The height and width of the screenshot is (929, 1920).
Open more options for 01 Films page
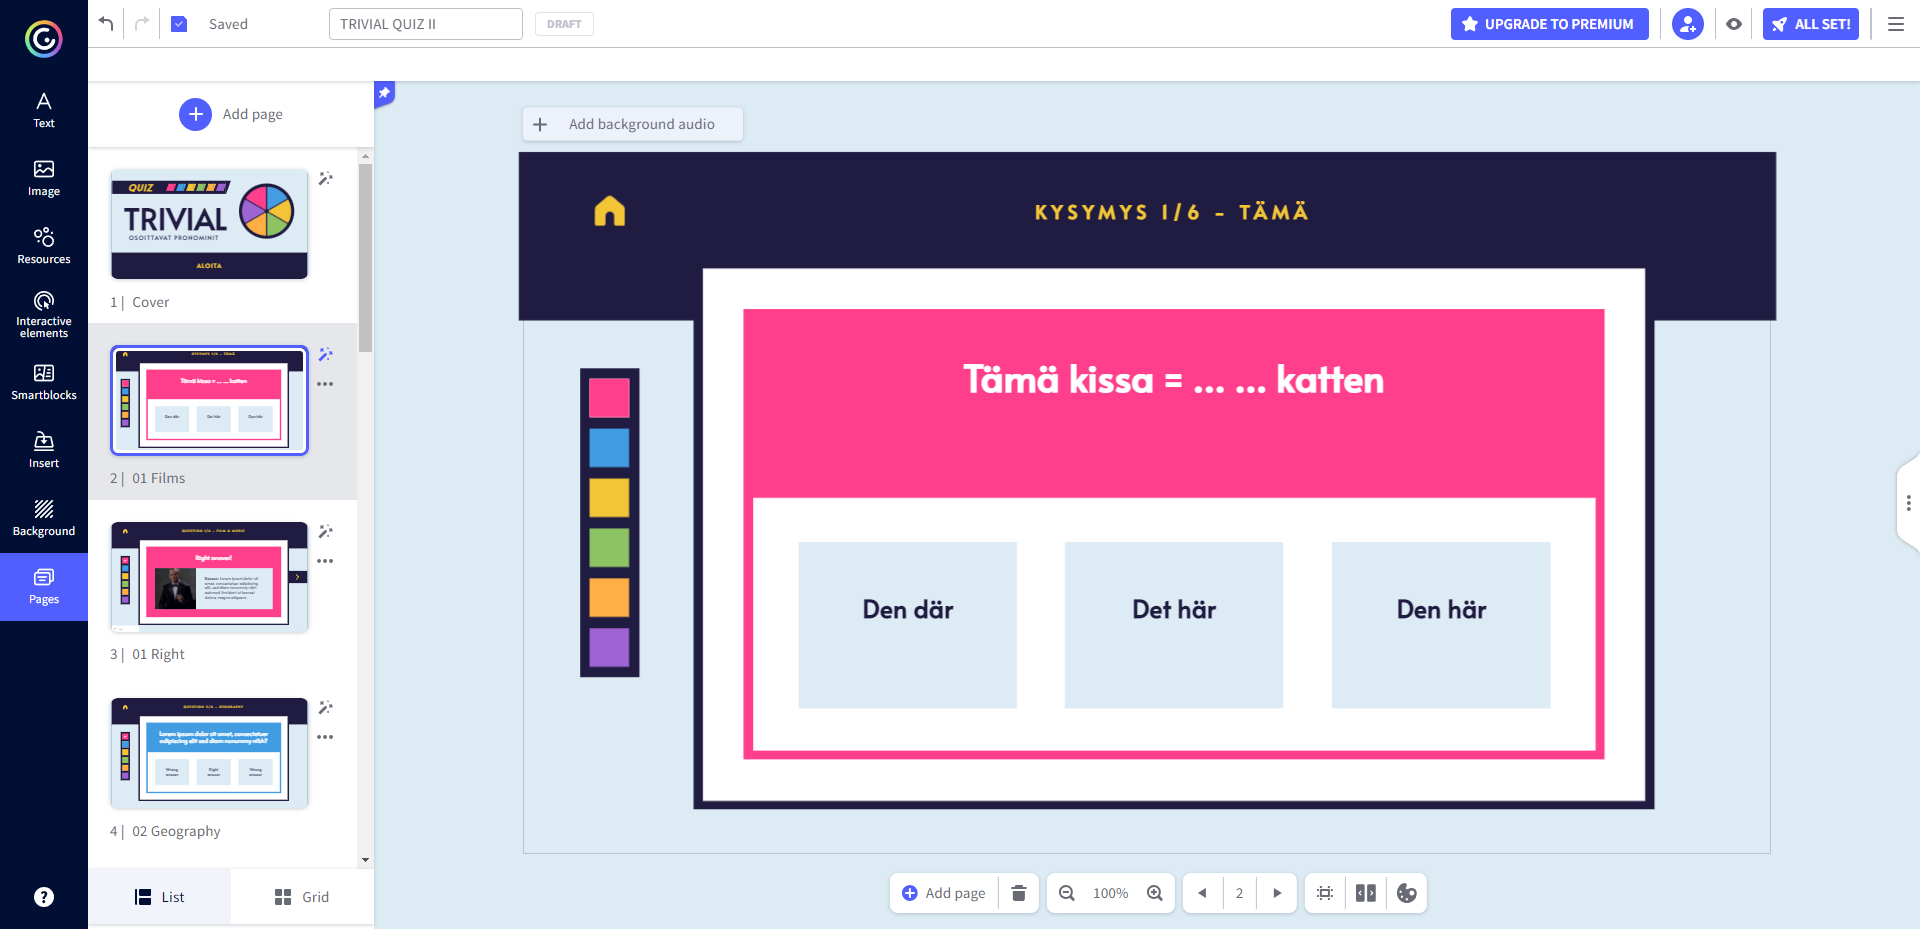click(325, 384)
